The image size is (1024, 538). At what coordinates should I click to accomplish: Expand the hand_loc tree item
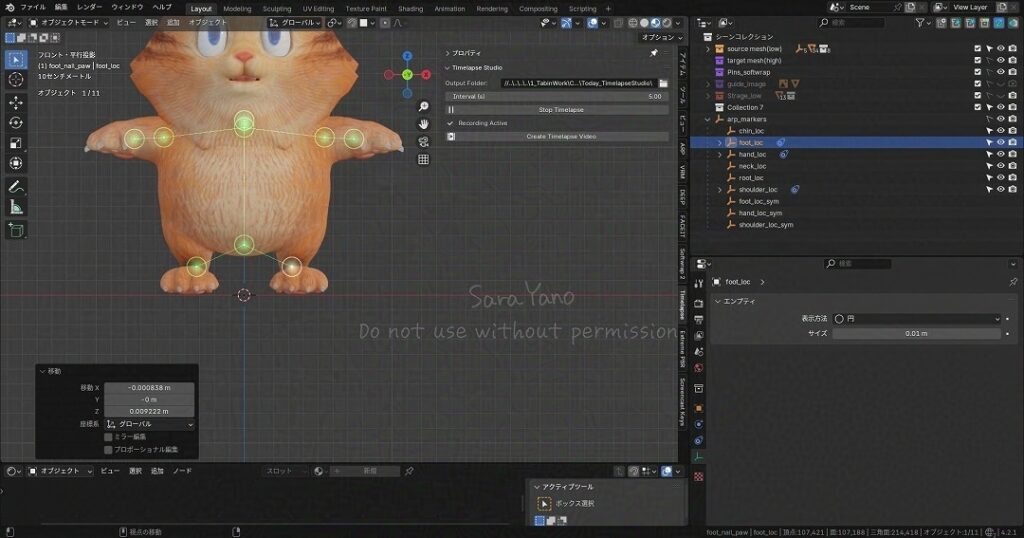[x=719, y=154]
